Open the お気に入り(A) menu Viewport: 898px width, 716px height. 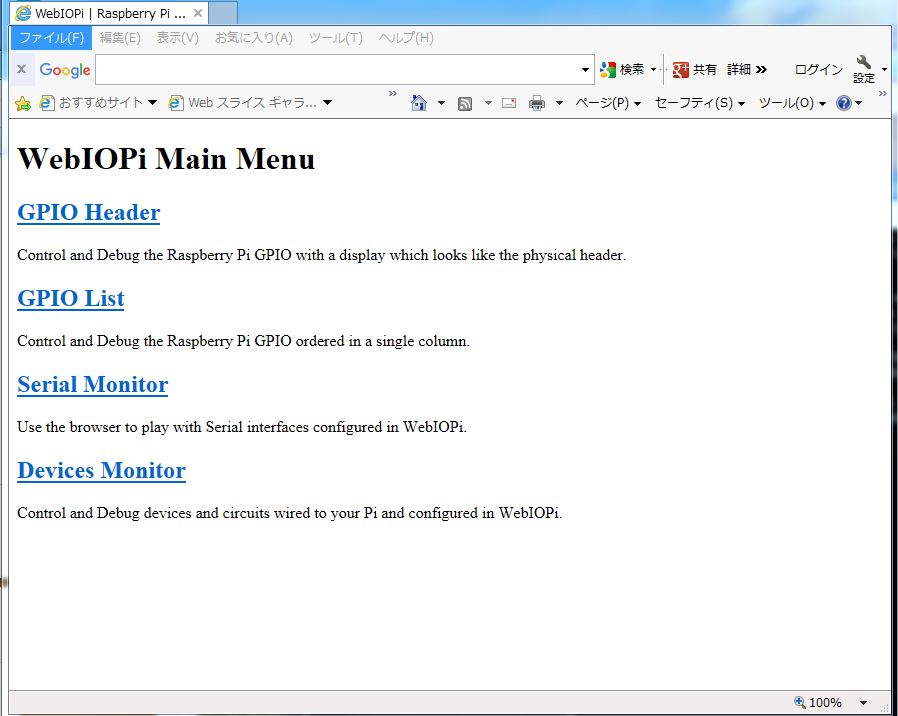[x=253, y=38]
